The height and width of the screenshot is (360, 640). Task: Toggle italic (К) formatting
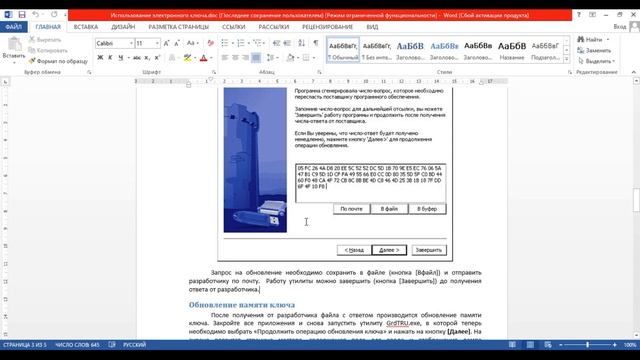pos(110,58)
